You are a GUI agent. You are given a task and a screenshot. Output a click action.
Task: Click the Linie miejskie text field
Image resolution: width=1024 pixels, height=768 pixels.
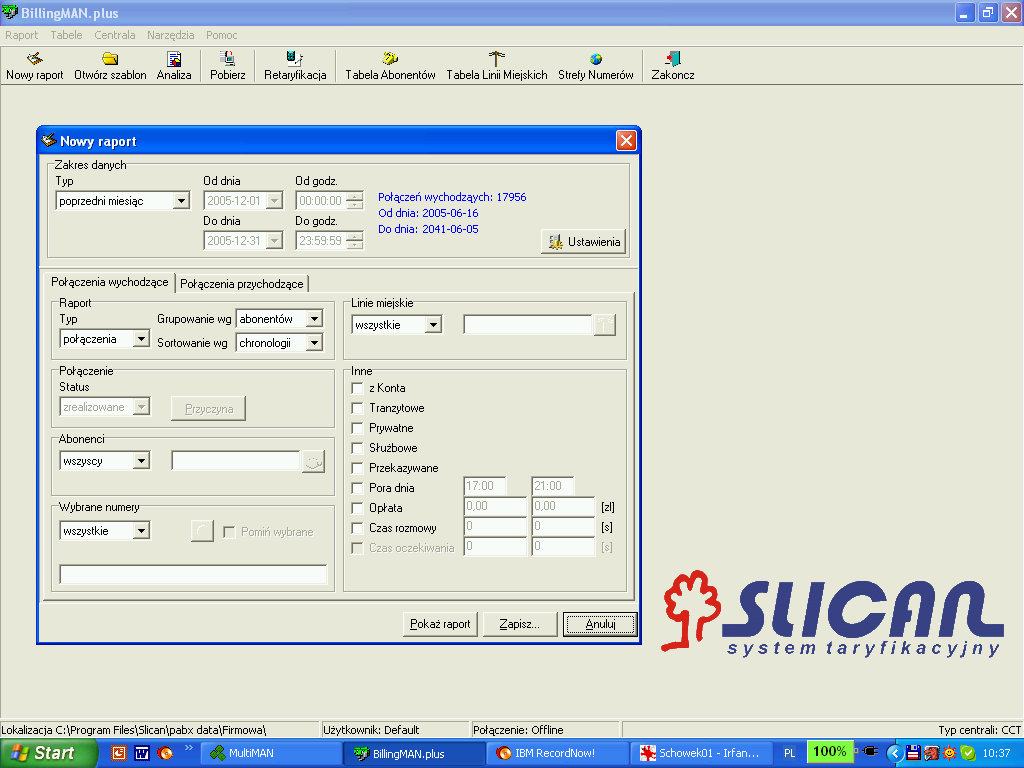click(528, 325)
